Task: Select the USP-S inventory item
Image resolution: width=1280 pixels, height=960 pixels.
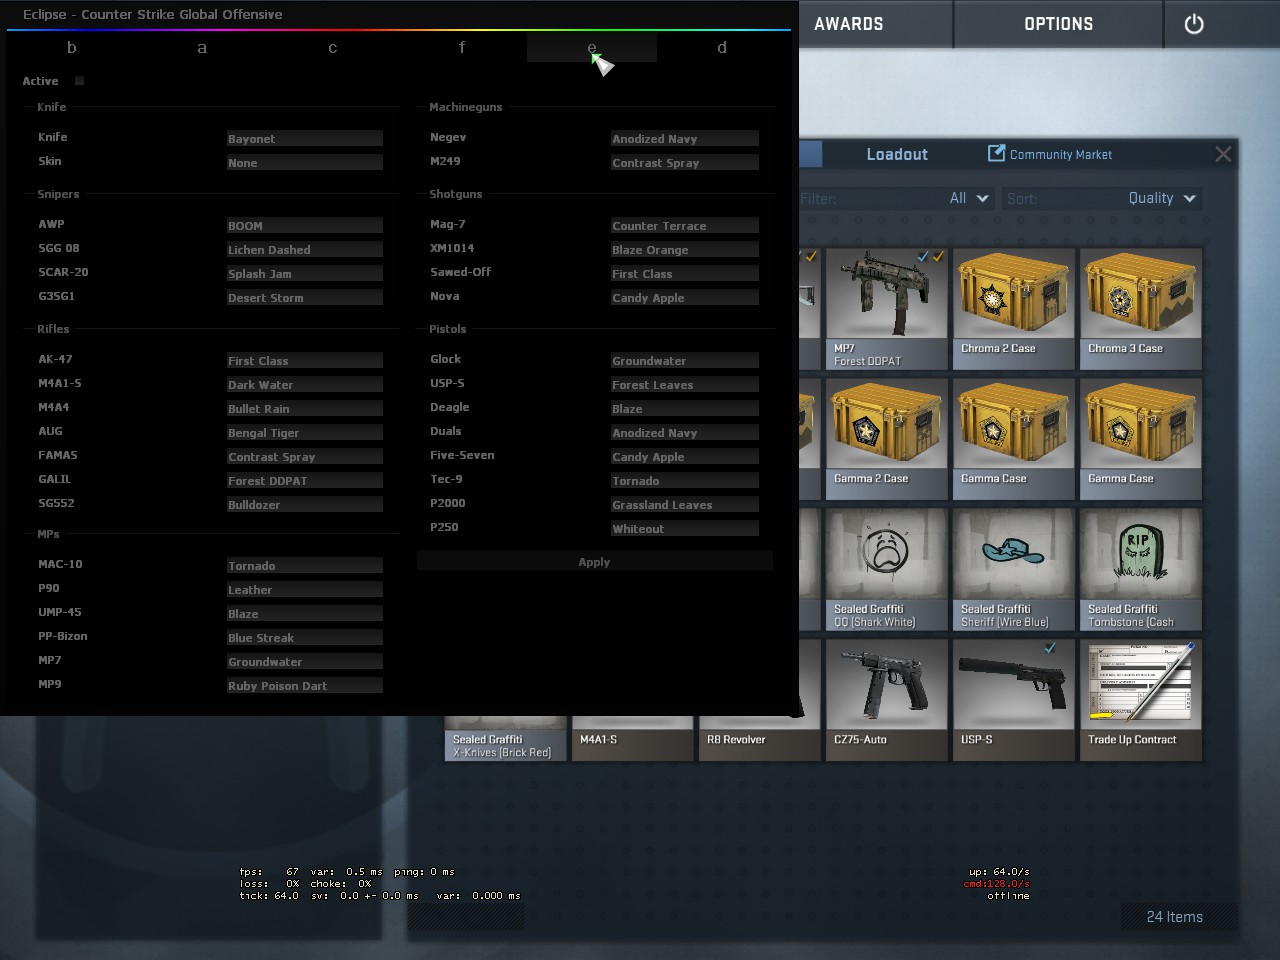Action: click(x=1014, y=700)
